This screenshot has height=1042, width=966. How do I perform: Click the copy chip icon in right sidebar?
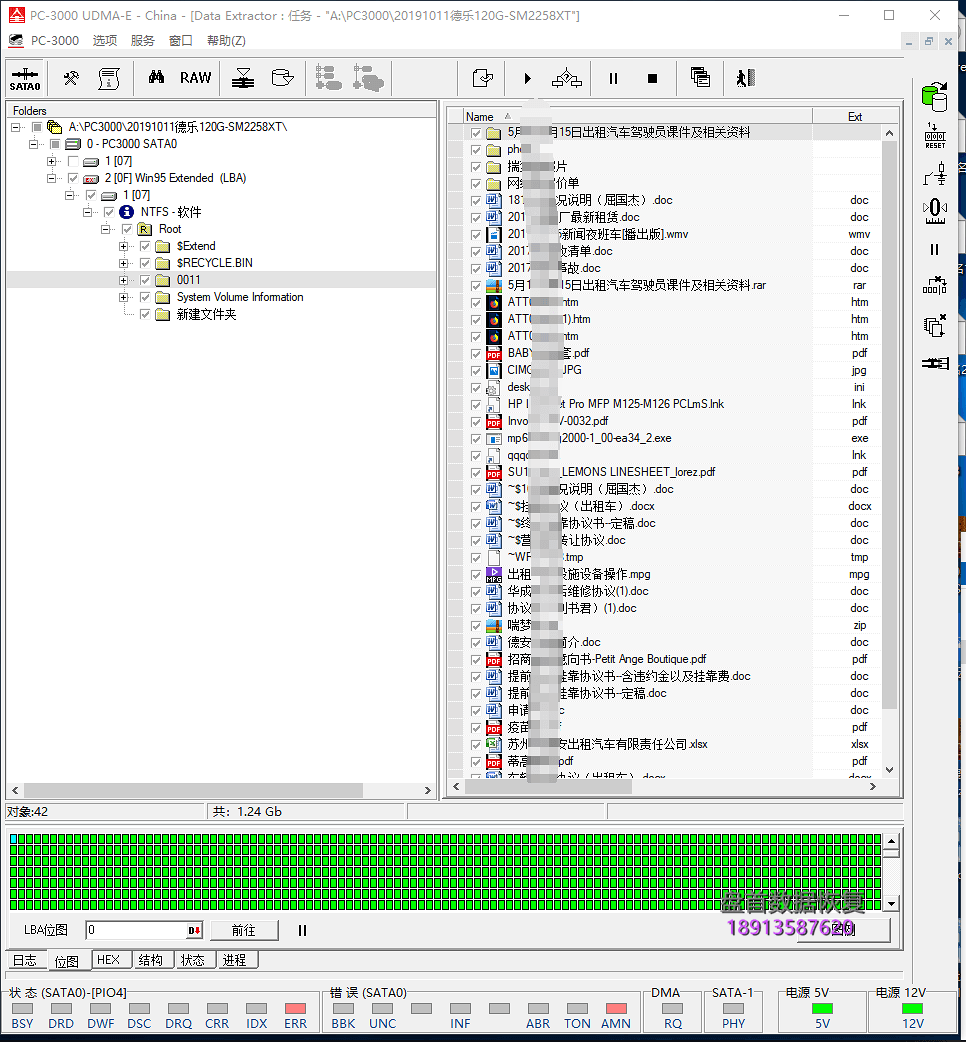[935, 326]
